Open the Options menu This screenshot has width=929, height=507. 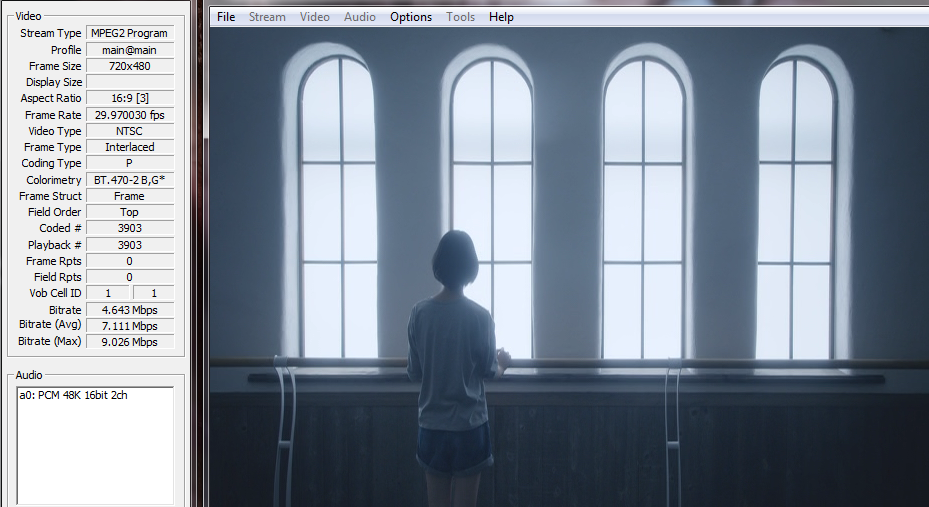coord(411,17)
